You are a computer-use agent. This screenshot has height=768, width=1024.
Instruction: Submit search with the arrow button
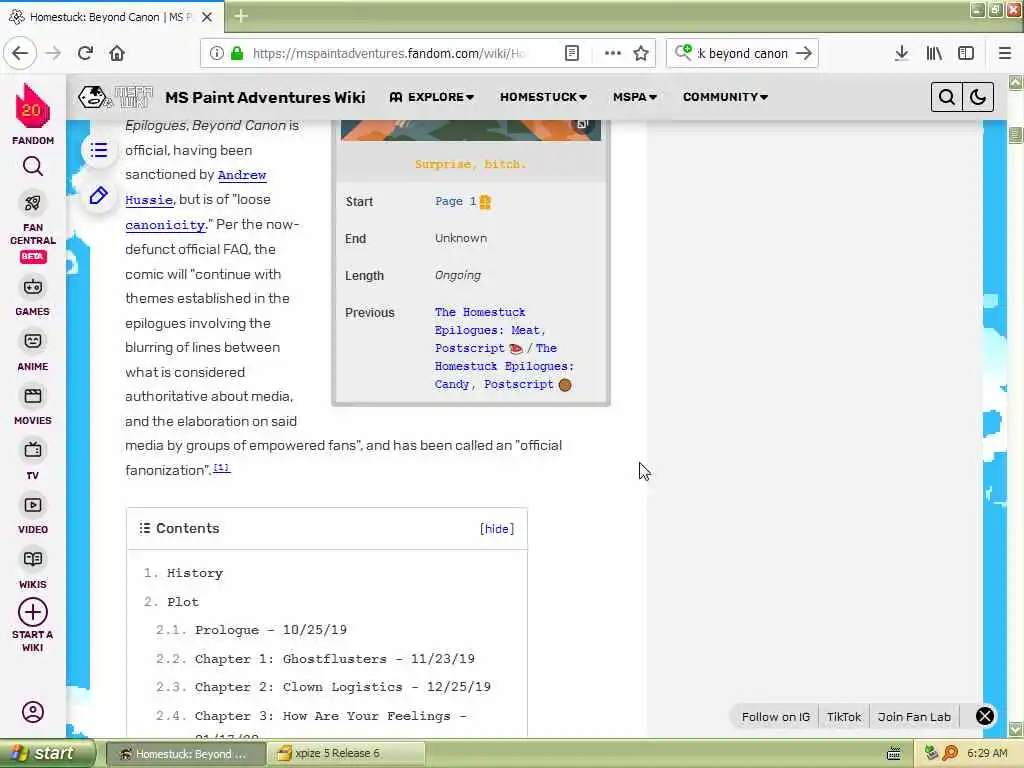(x=804, y=53)
